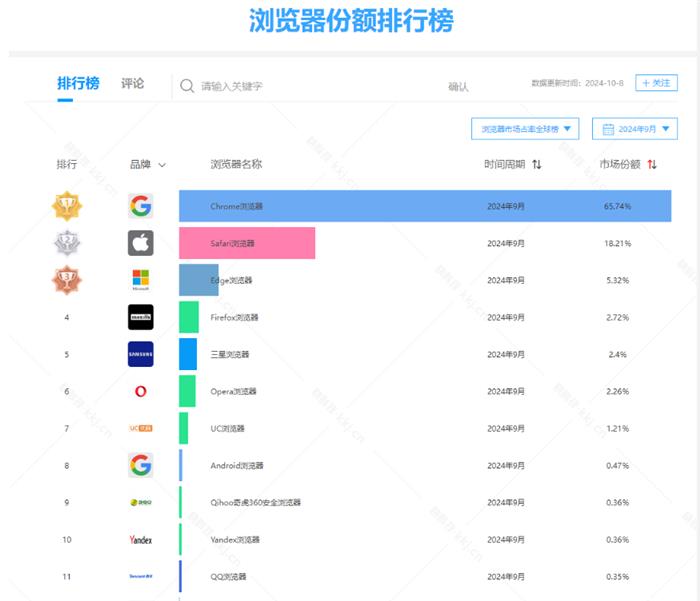Click the green Firefox share bar

click(189, 317)
